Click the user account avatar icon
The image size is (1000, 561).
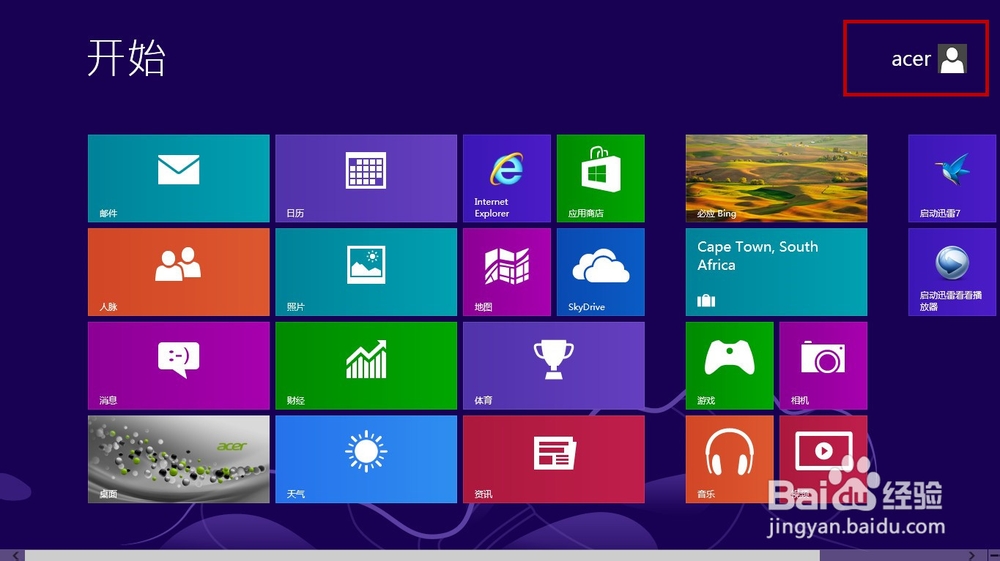point(952,59)
